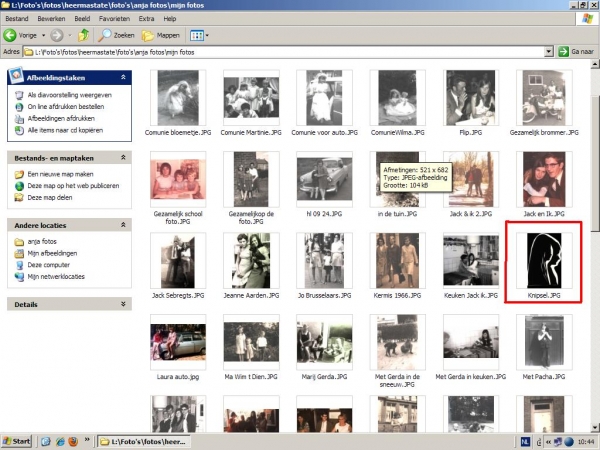The width and height of the screenshot is (600, 450).
Task: Select Kermis 1966.JPG thumbnail
Action: pyautogui.click(x=398, y=261)
